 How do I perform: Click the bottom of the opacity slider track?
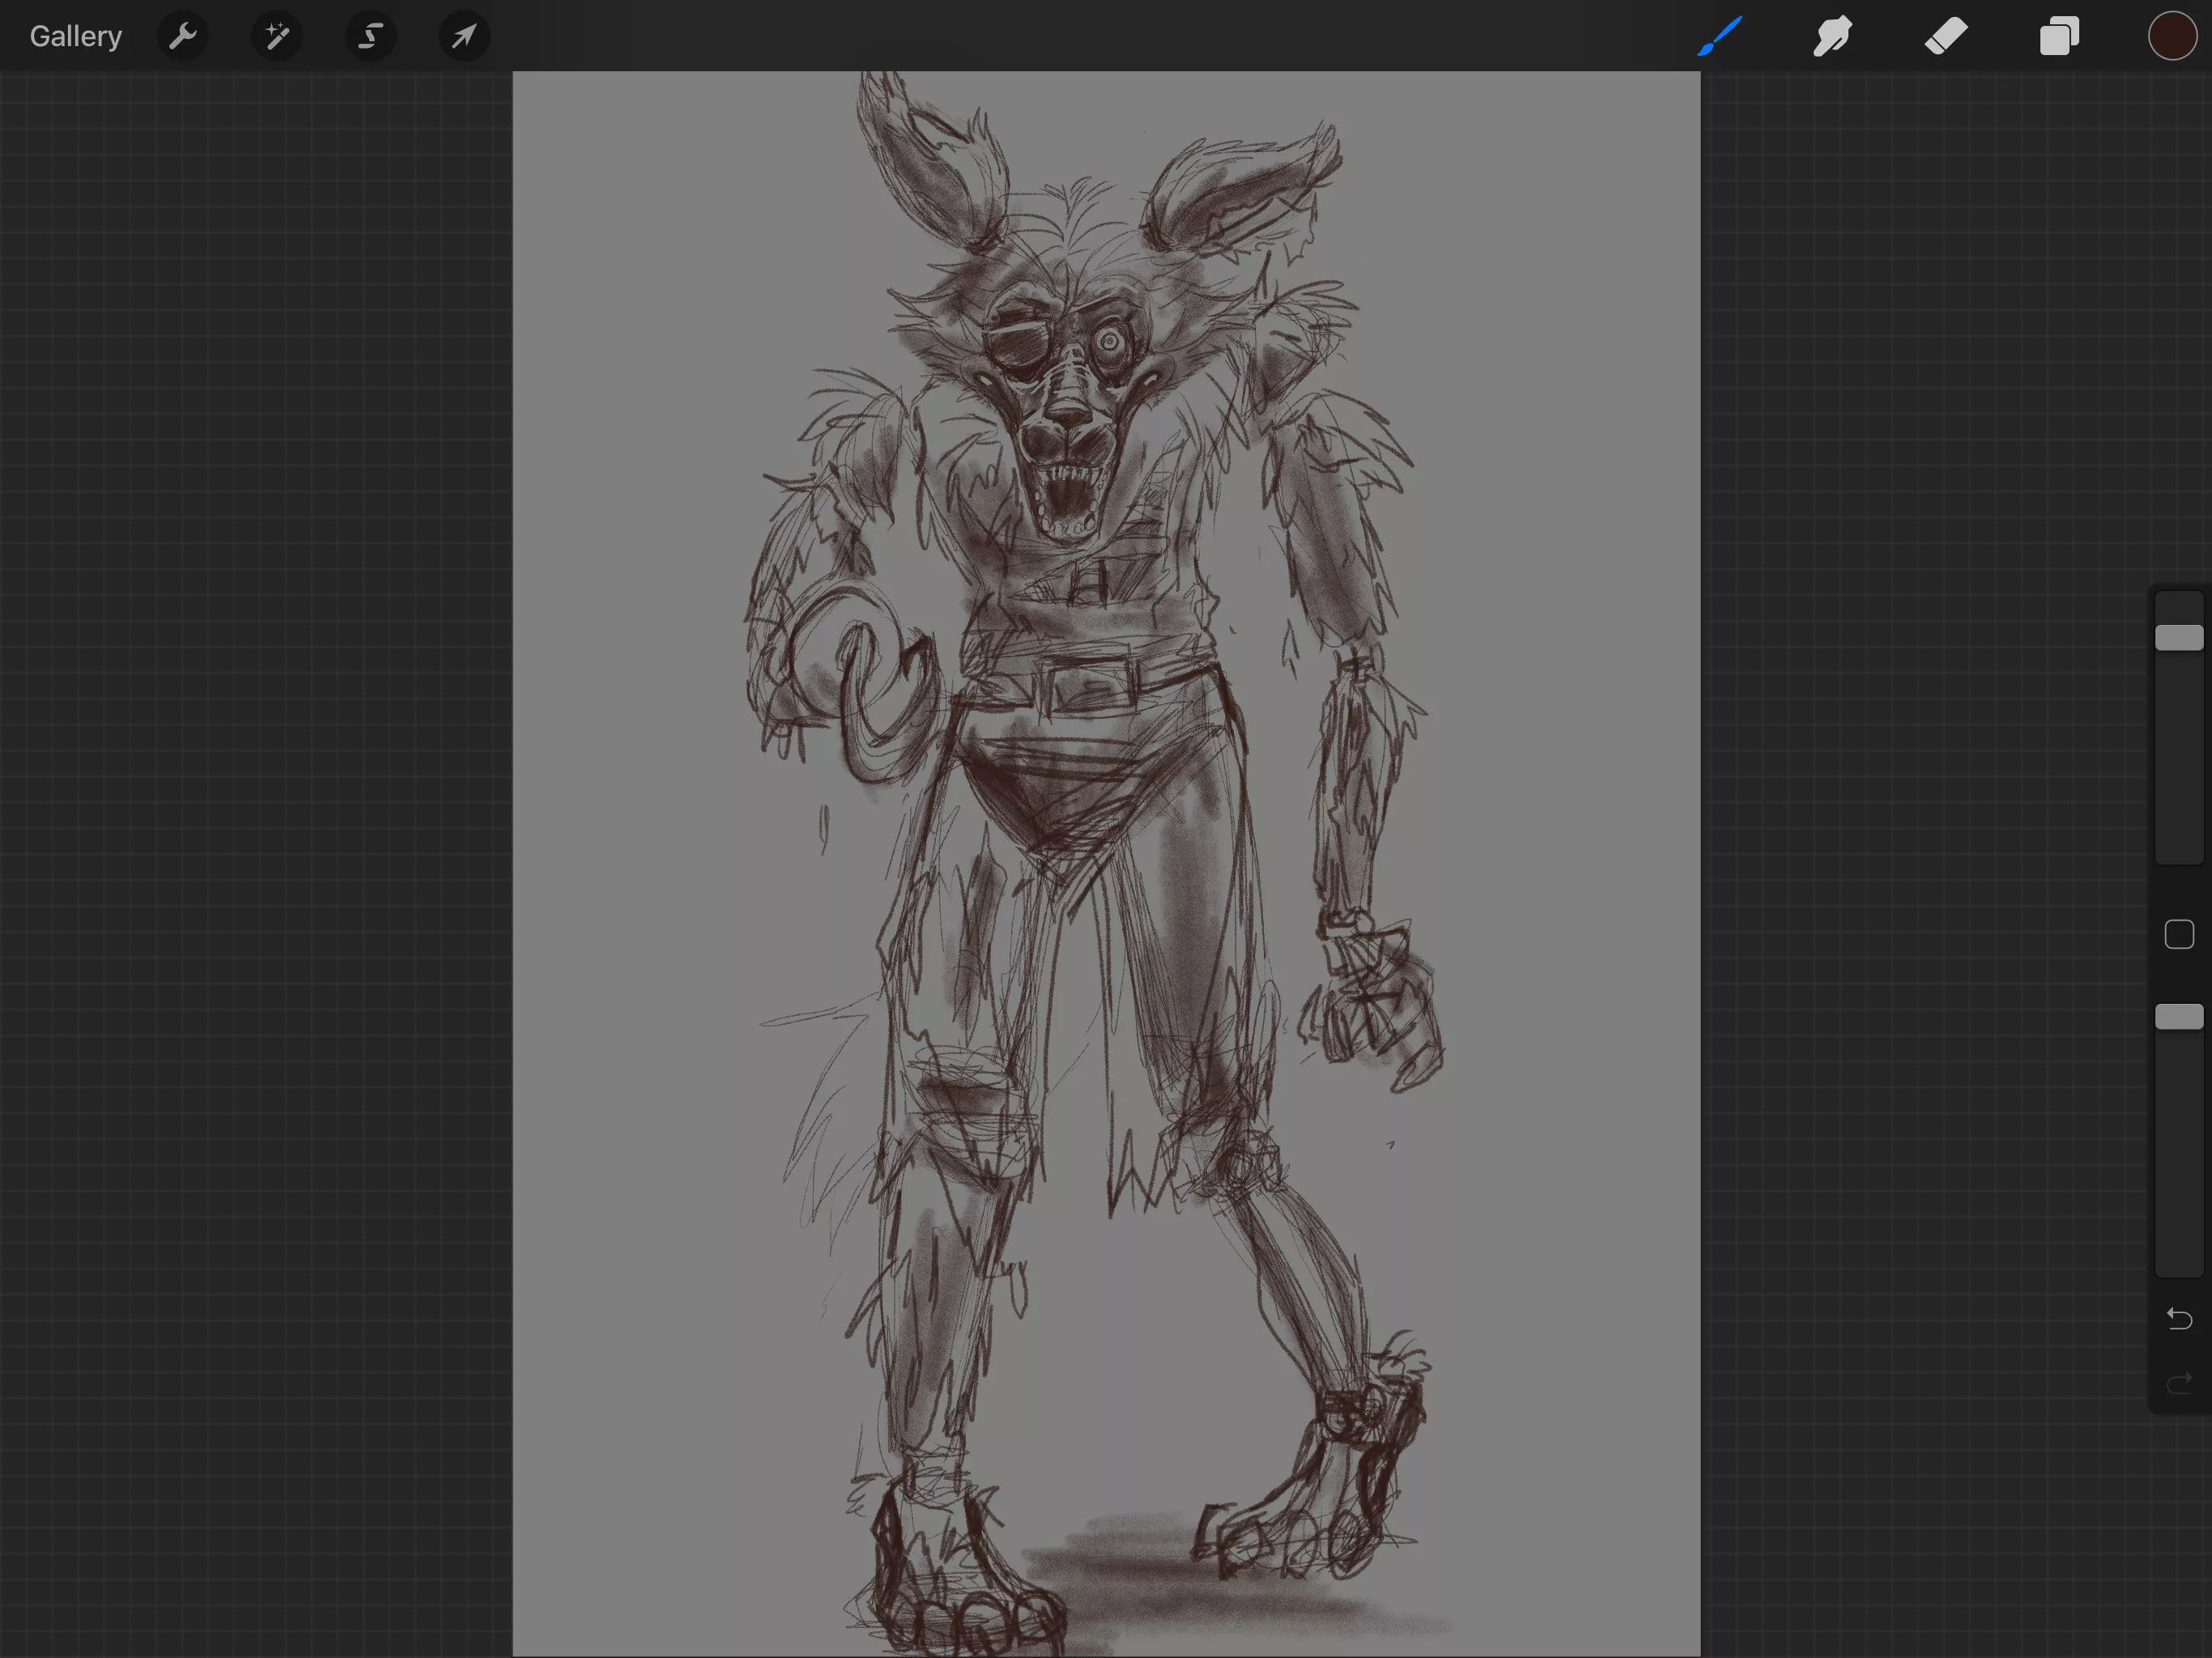click(x=2179, y=1262)
